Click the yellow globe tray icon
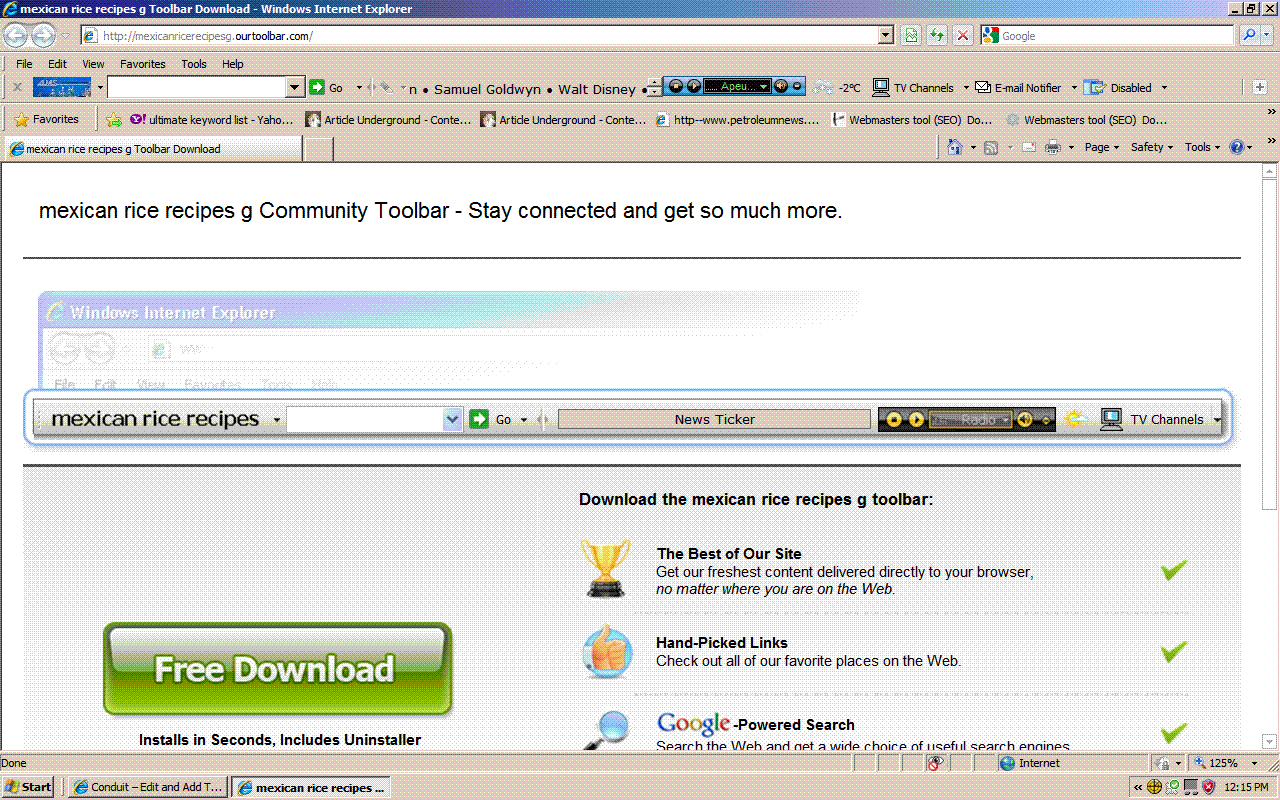 1155,787
